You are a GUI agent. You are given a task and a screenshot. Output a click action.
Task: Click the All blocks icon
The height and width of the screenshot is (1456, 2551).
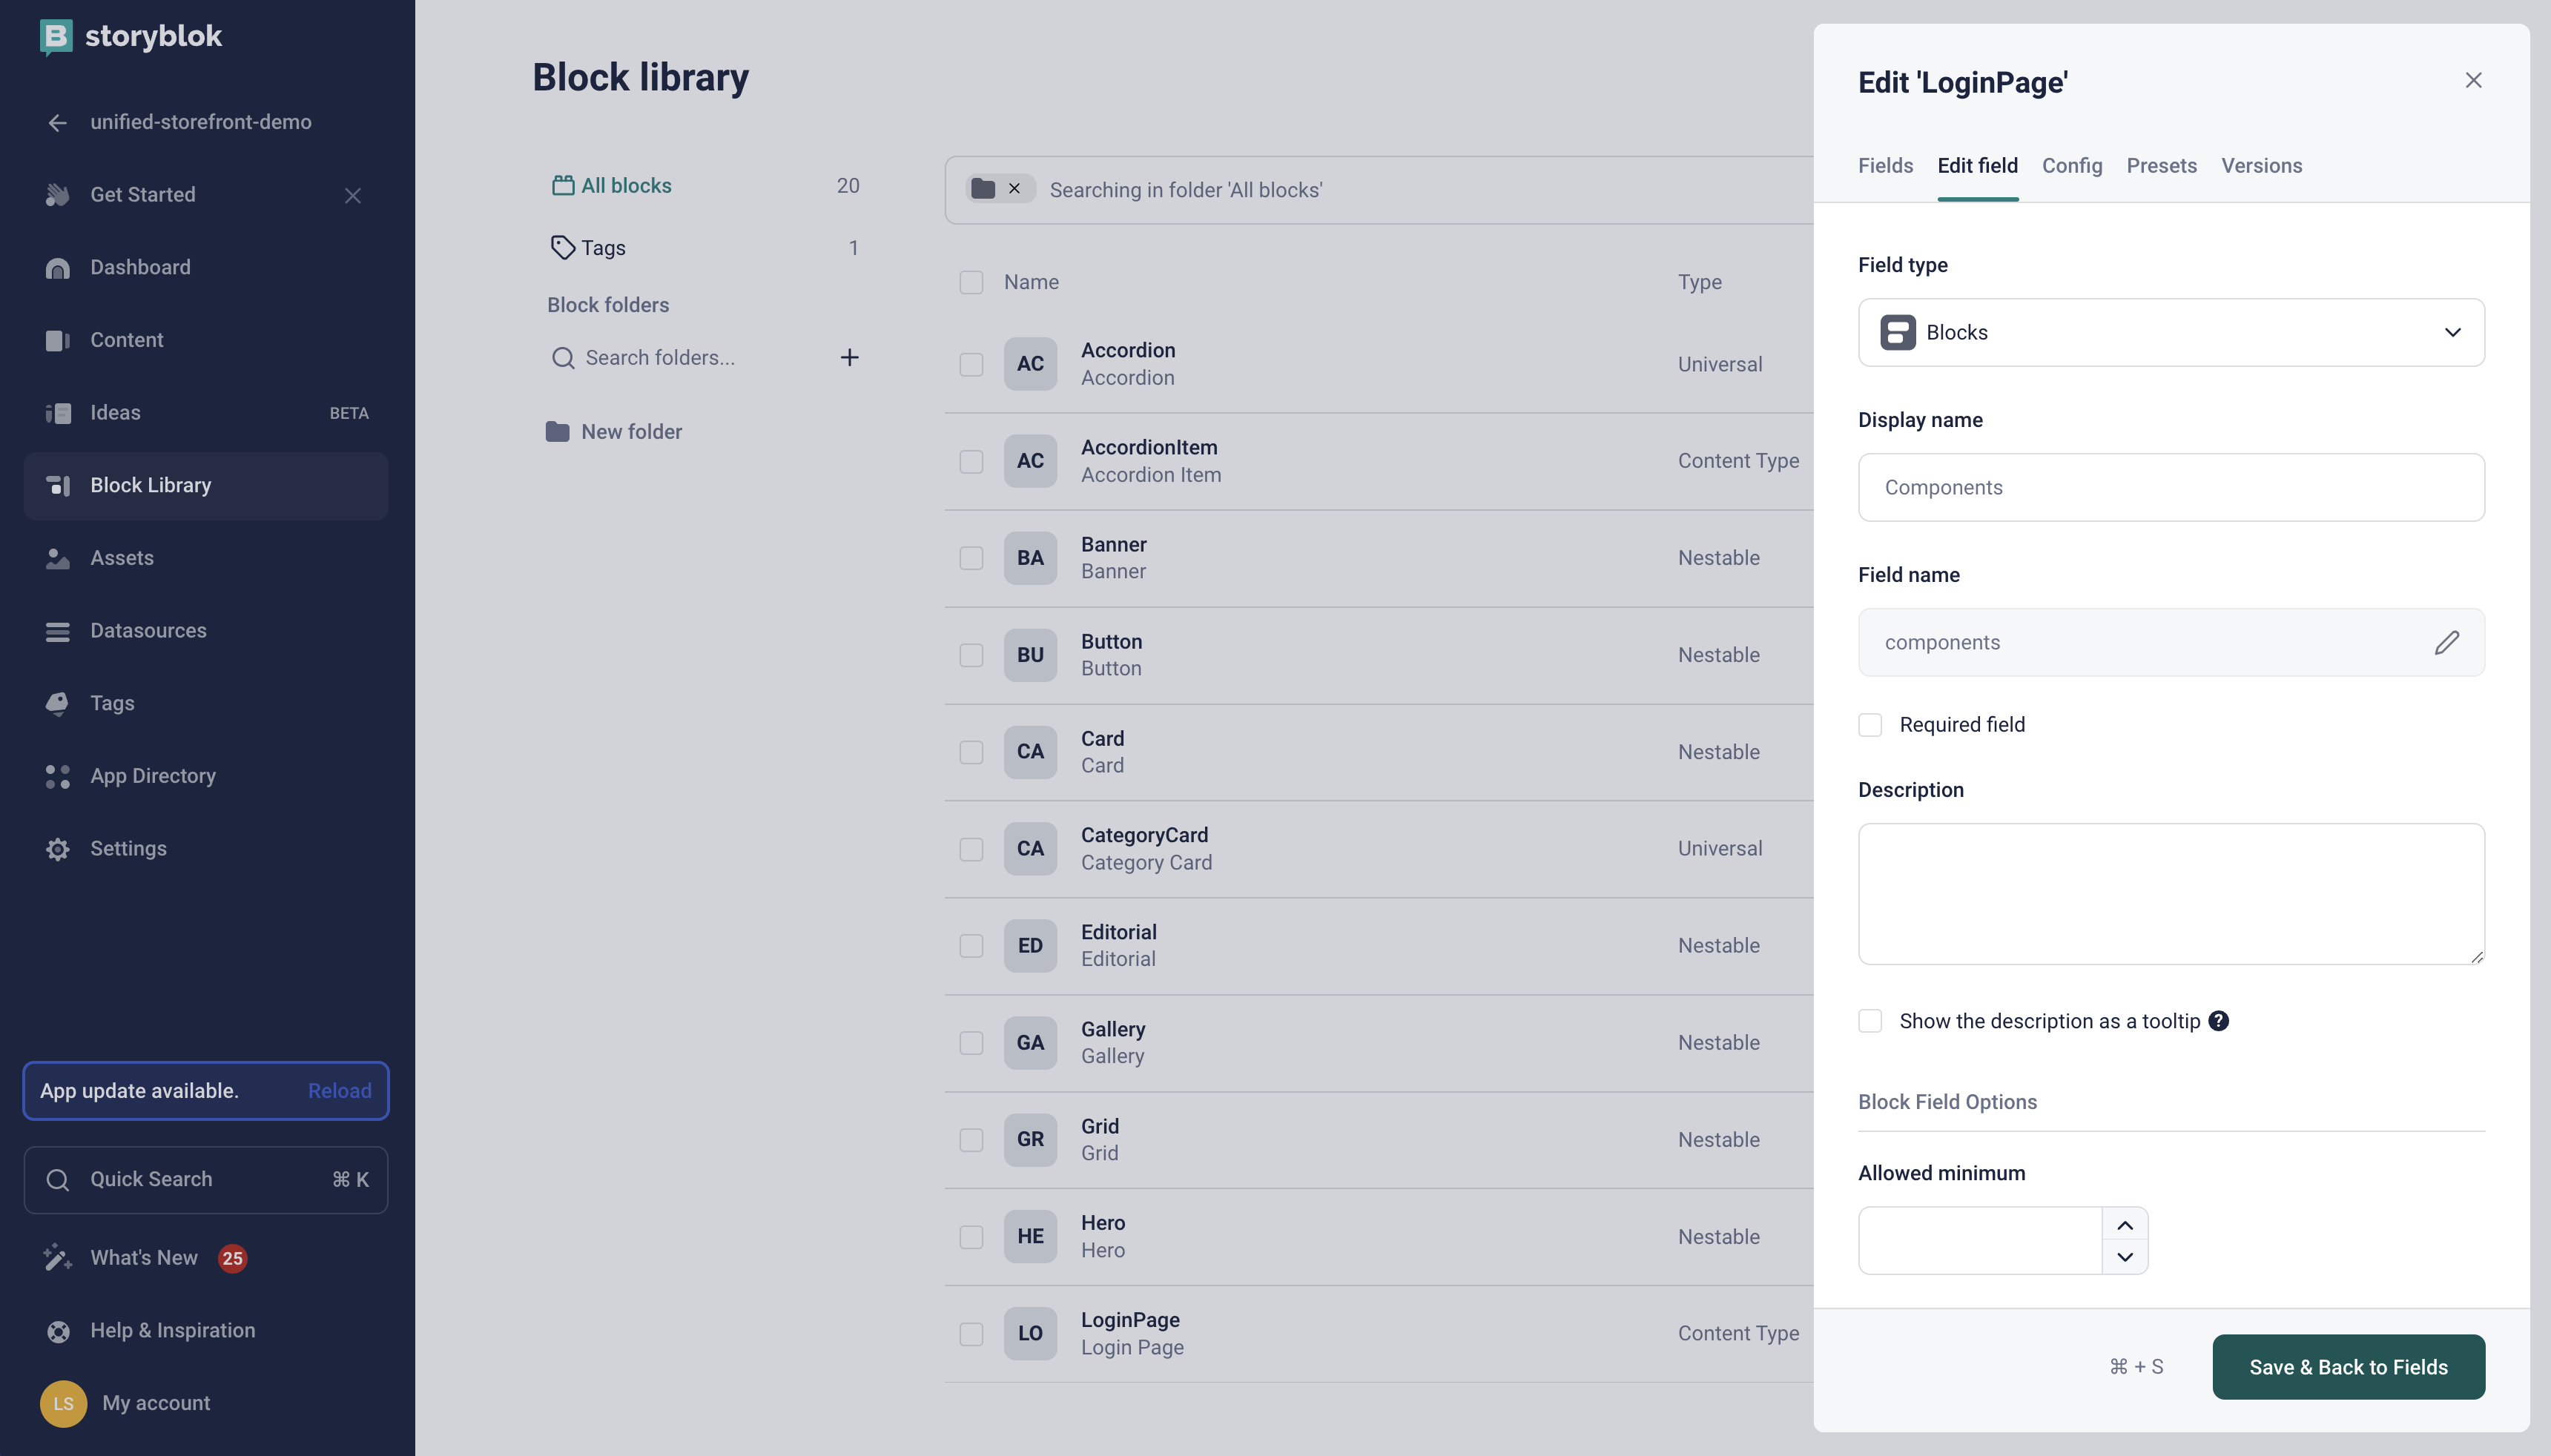point(563,185)
